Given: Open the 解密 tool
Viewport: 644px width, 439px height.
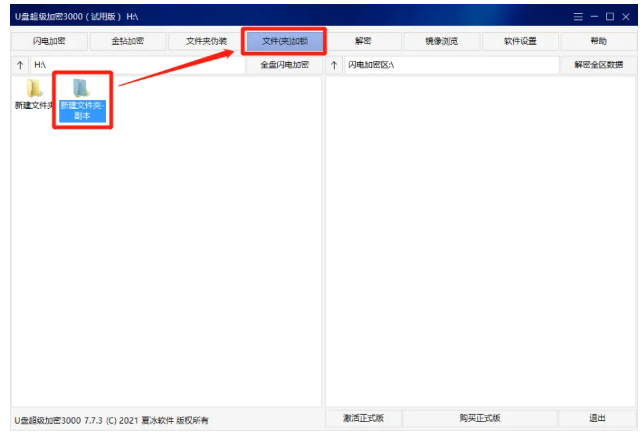Looking at the screenshot, I should point(363,41).
